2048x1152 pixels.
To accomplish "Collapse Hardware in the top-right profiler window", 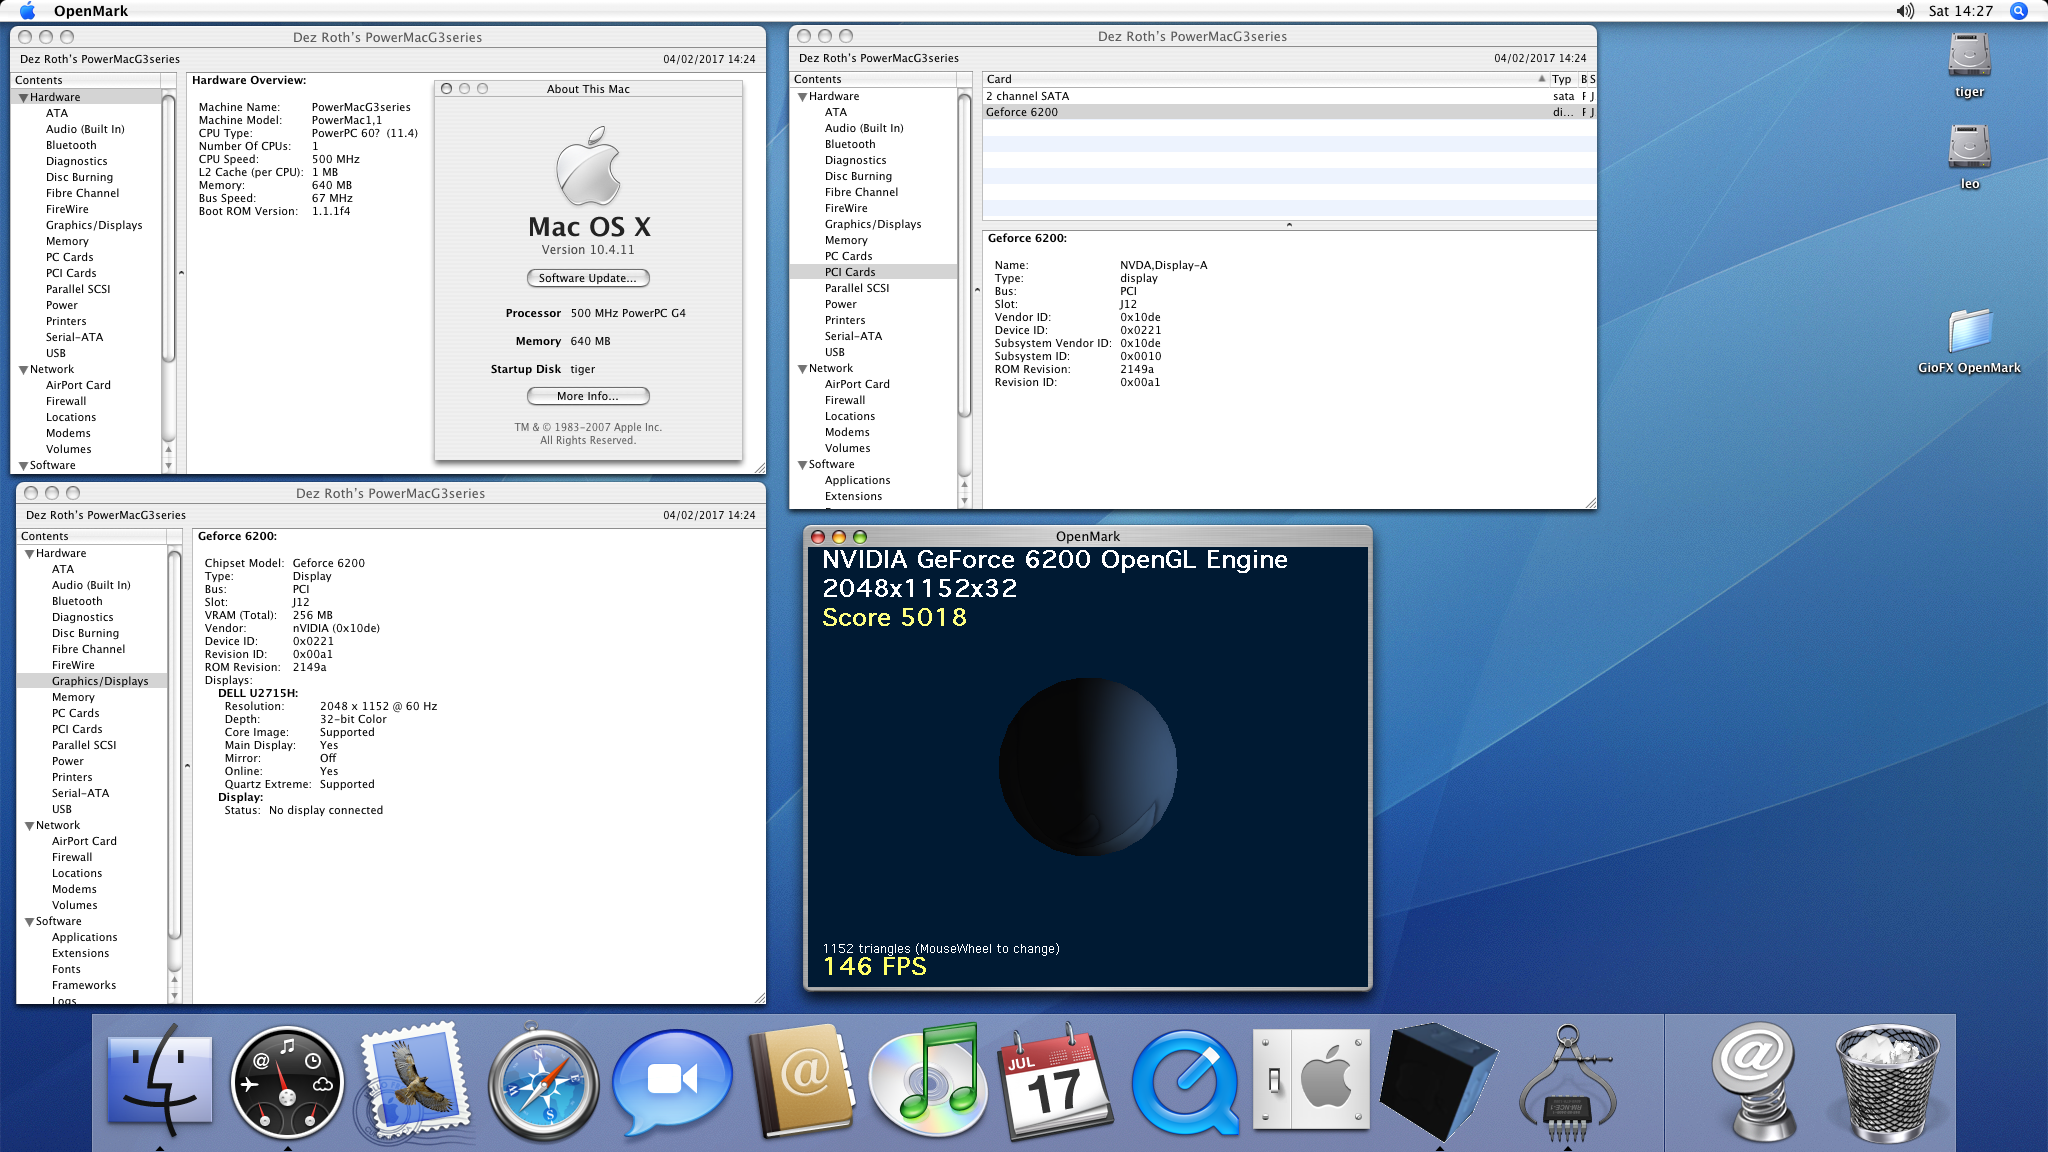I will pyautogui.click(x=802, y=97).
